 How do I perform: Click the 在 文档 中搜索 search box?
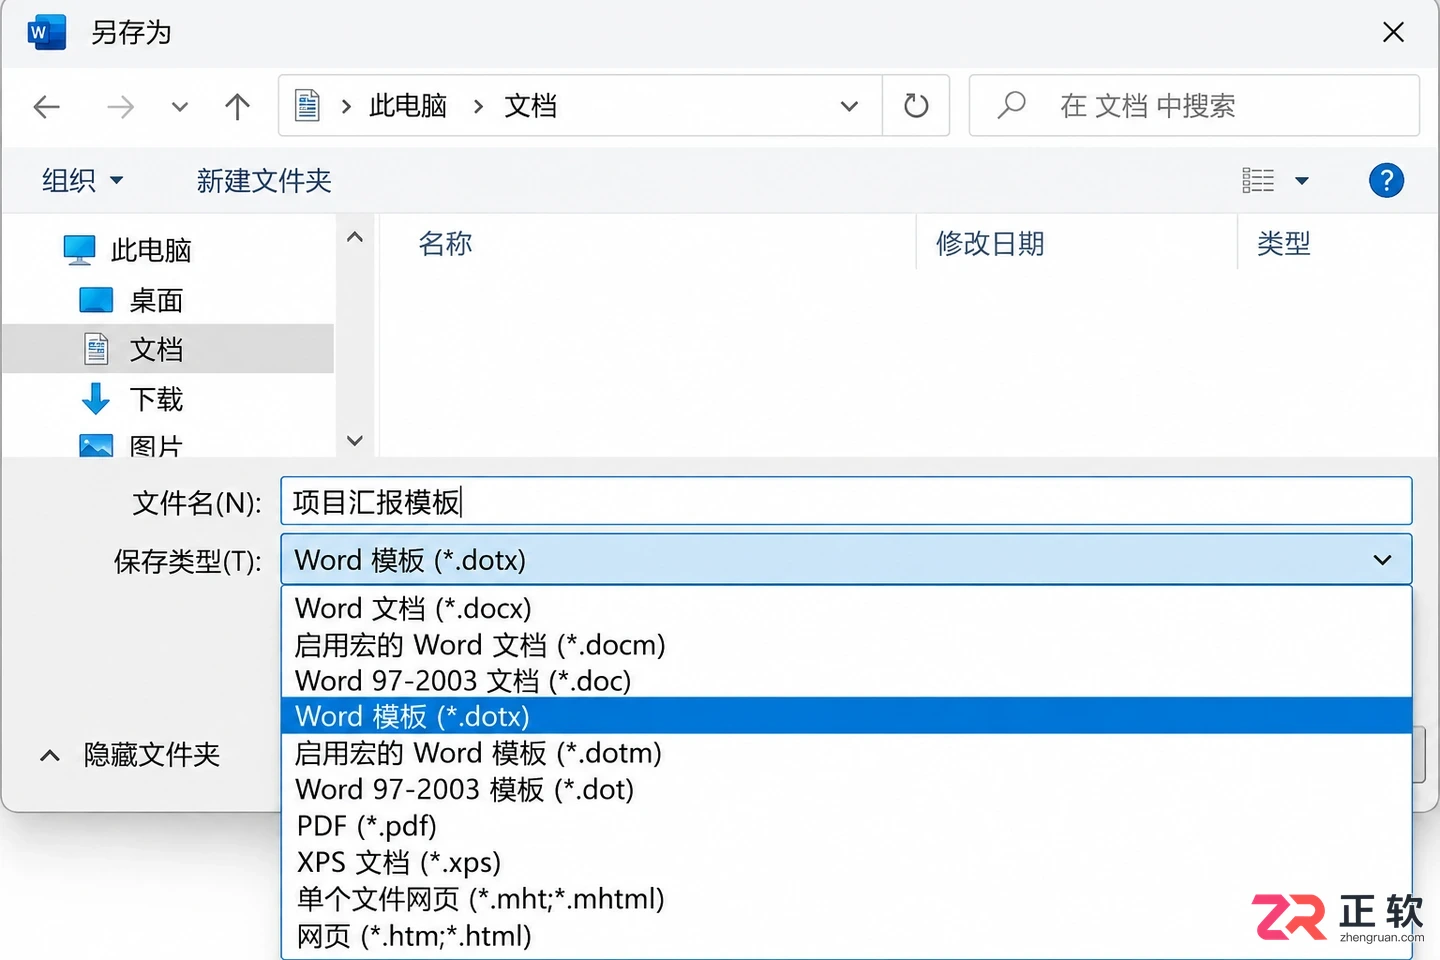[x=1194, y=105]
